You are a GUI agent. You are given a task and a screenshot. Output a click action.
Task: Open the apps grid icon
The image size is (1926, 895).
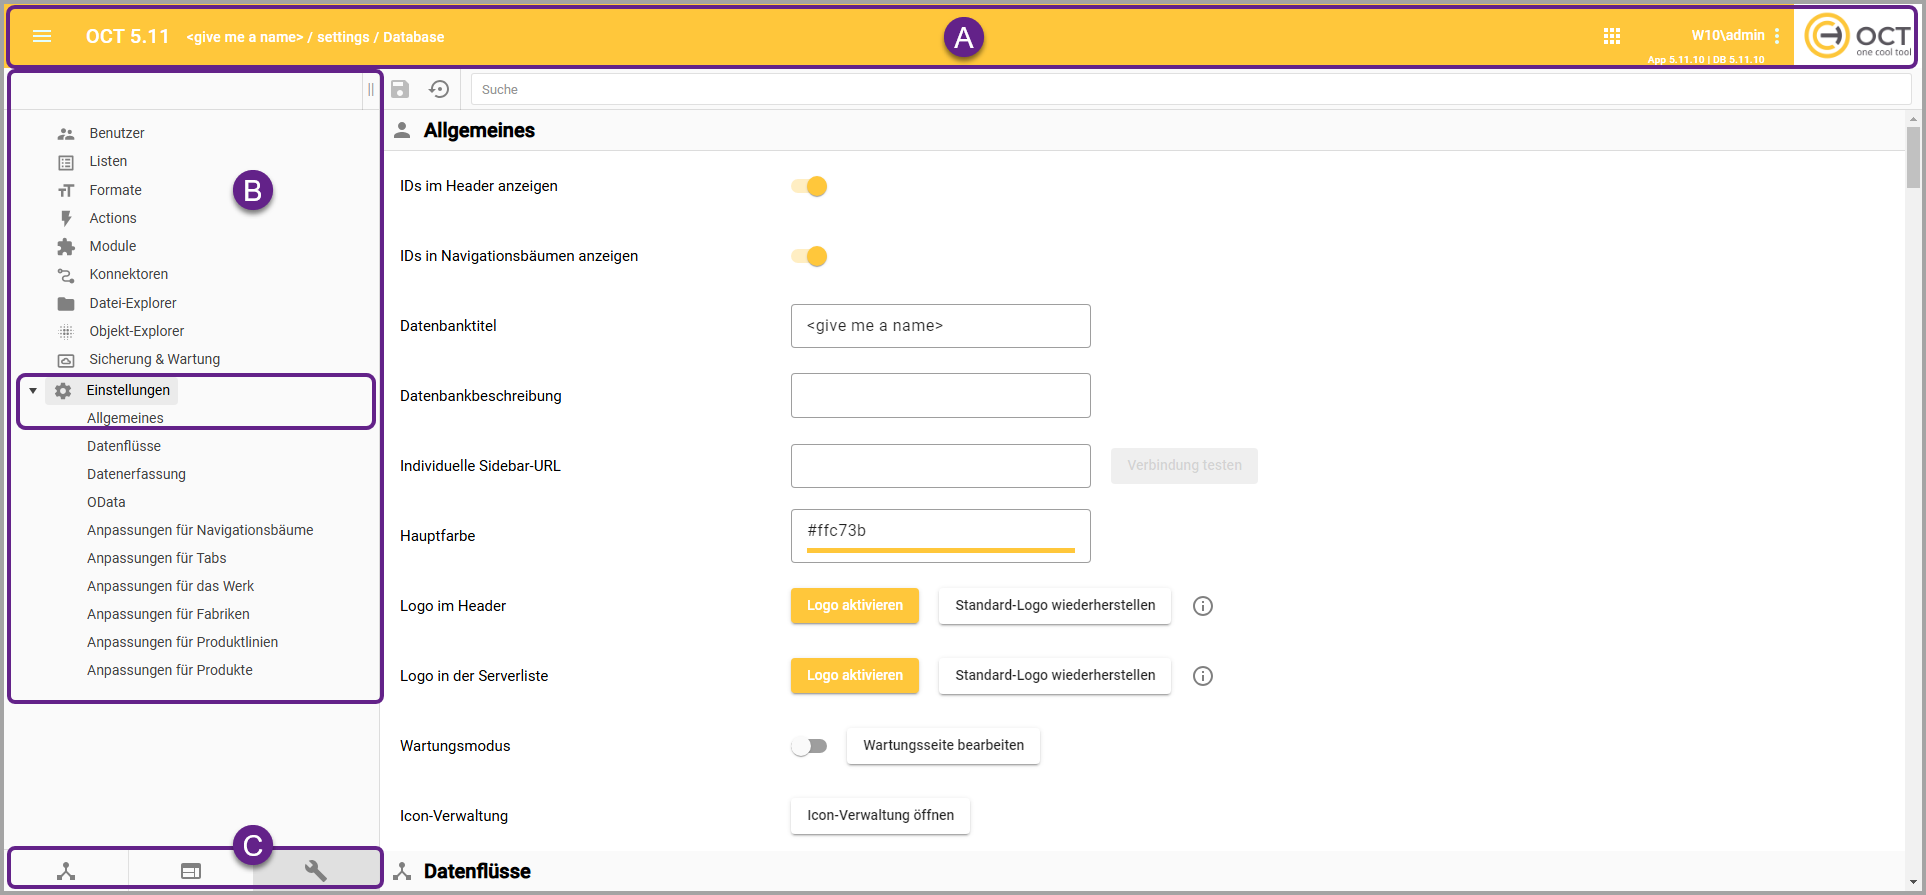click(1611, 36)
